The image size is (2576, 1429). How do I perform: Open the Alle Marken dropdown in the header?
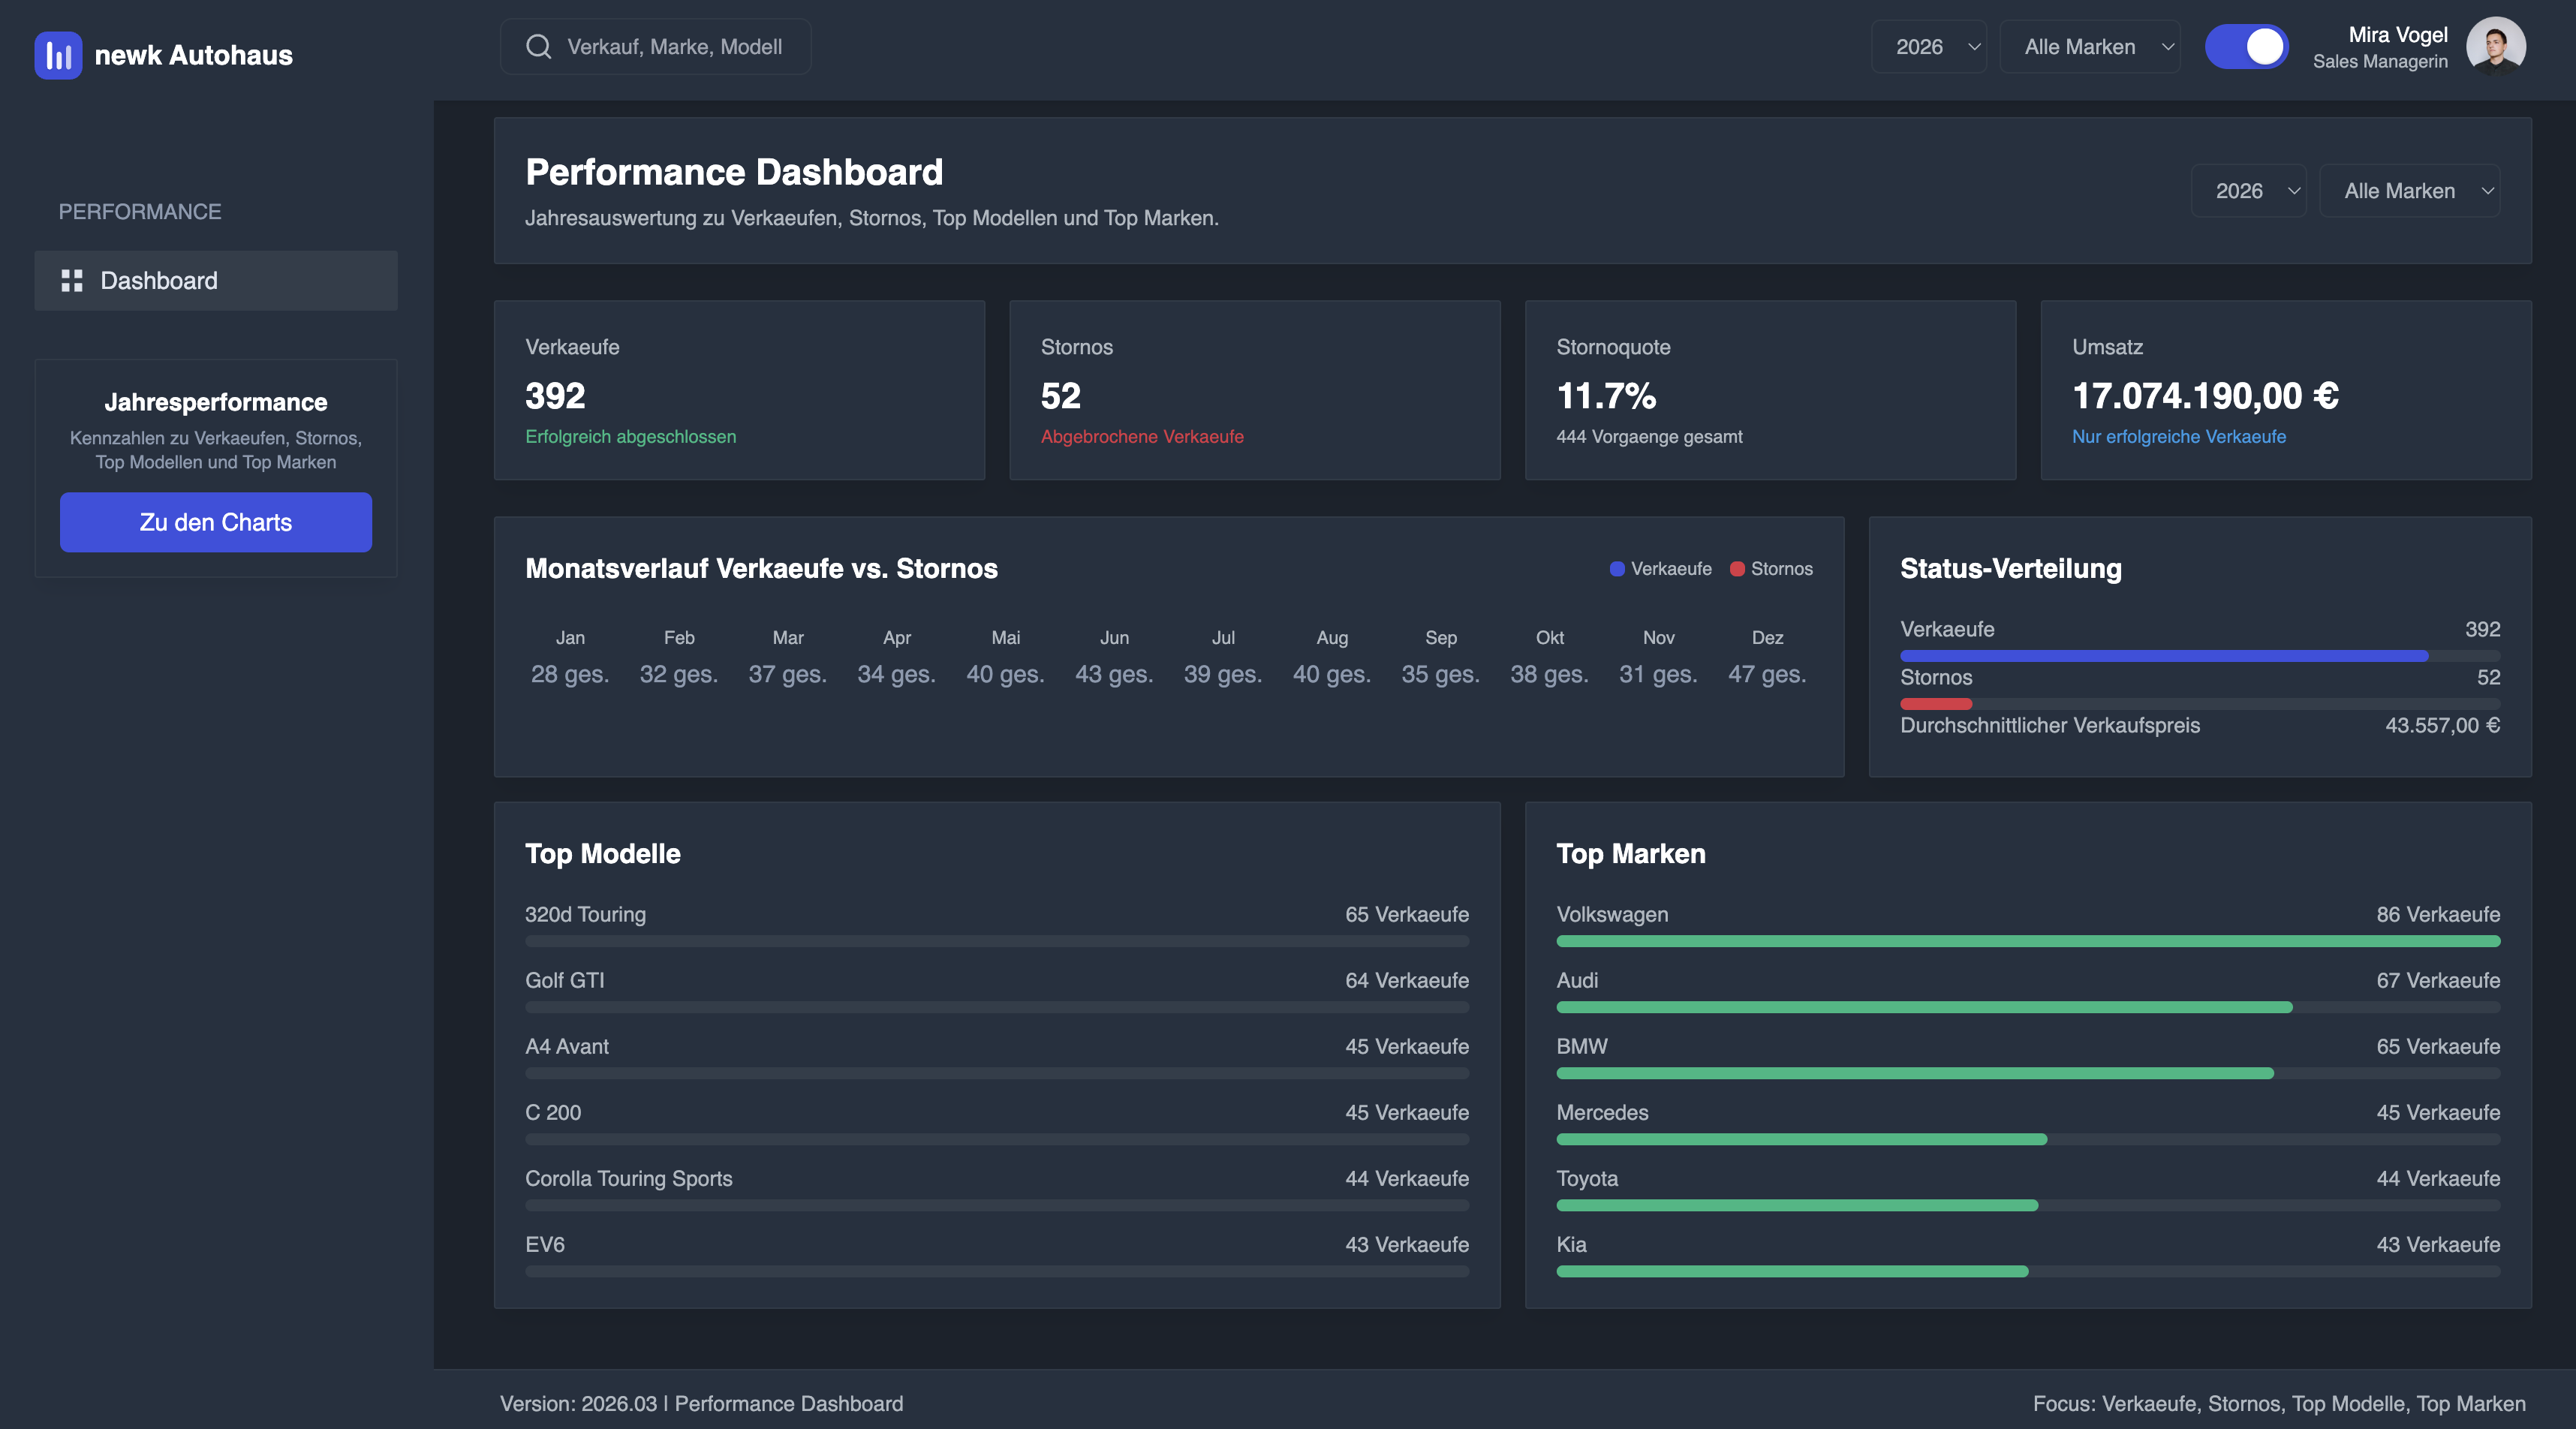2089,46
